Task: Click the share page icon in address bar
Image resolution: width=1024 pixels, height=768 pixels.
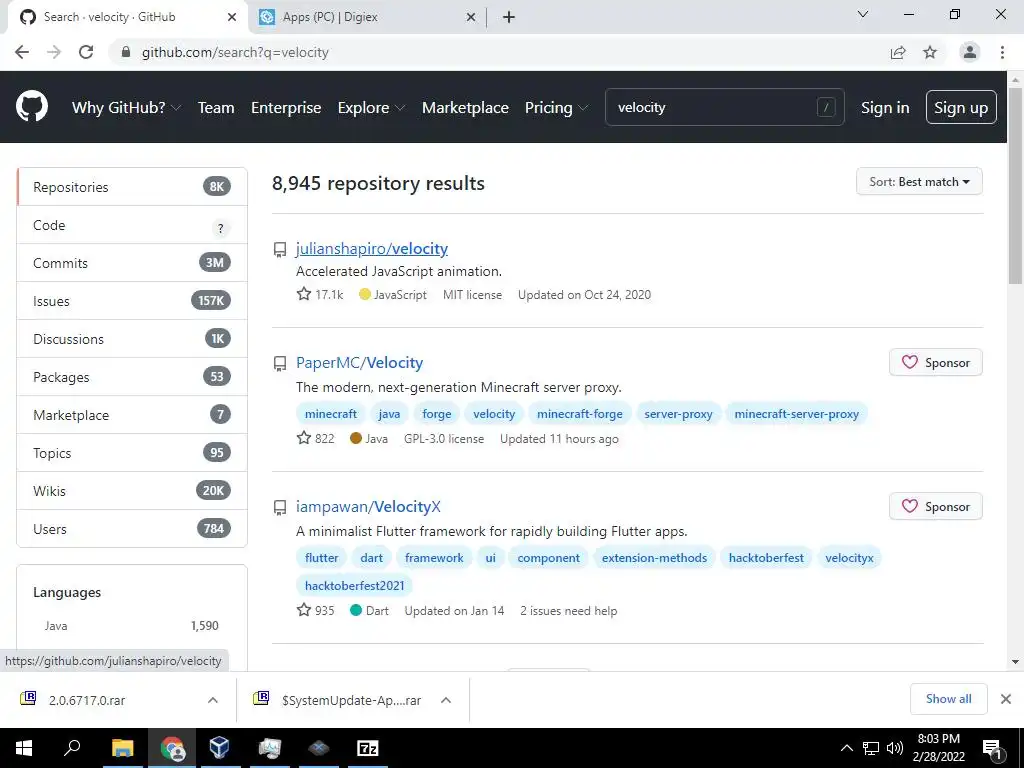Action: (x=898, y=52)
